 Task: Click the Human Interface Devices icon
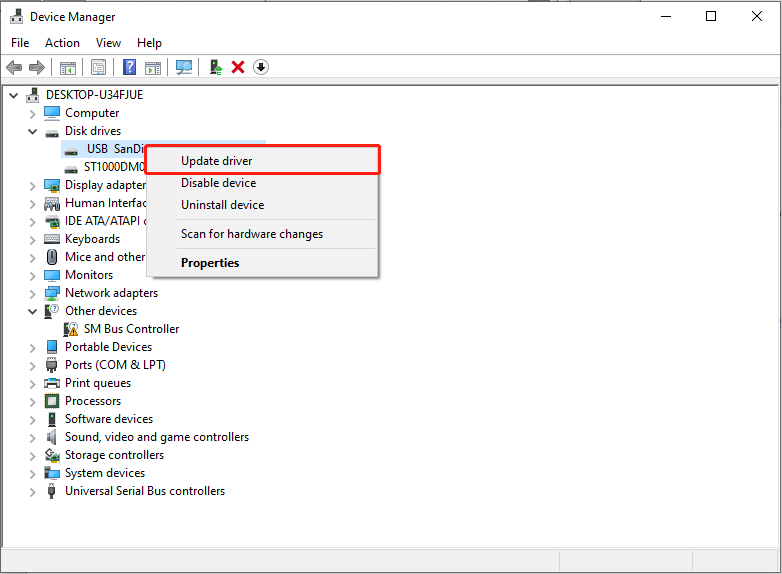click(x=52, y=203)
